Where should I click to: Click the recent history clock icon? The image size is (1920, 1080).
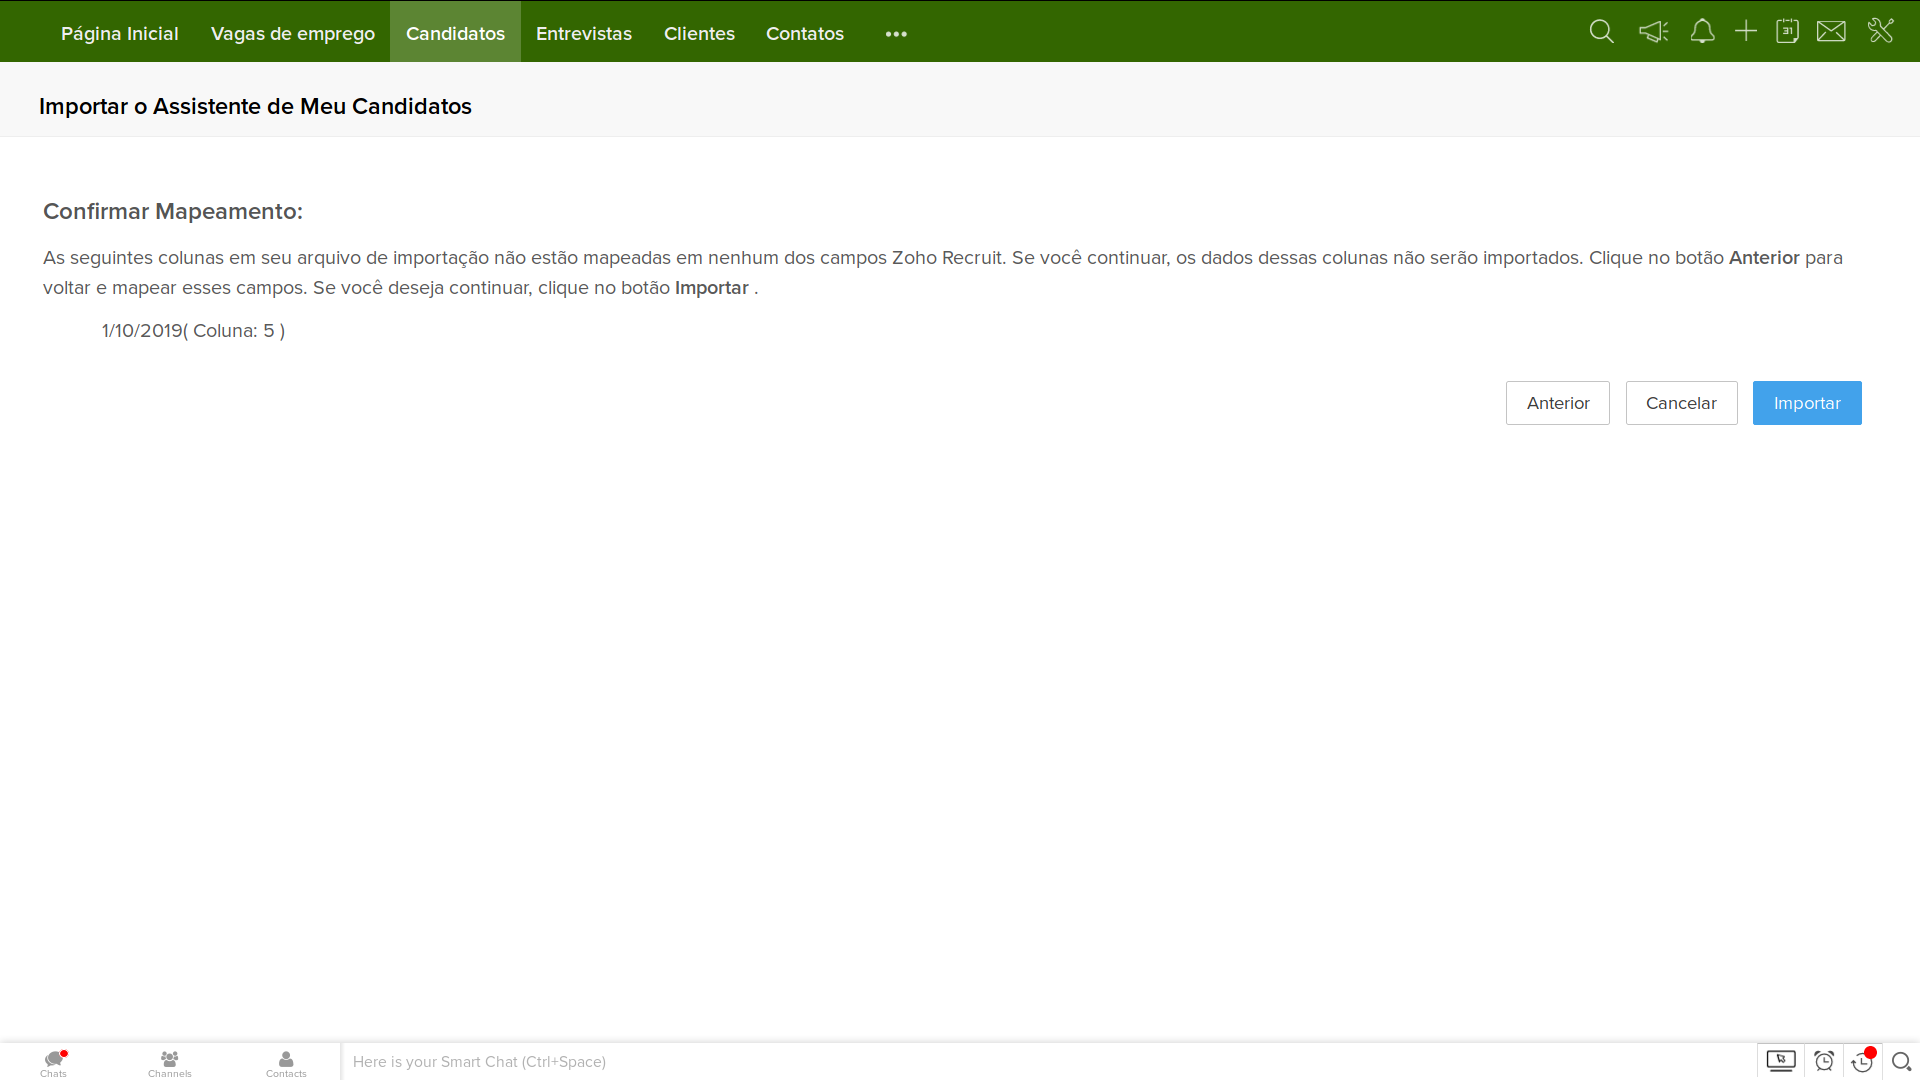(1862, 1061)
